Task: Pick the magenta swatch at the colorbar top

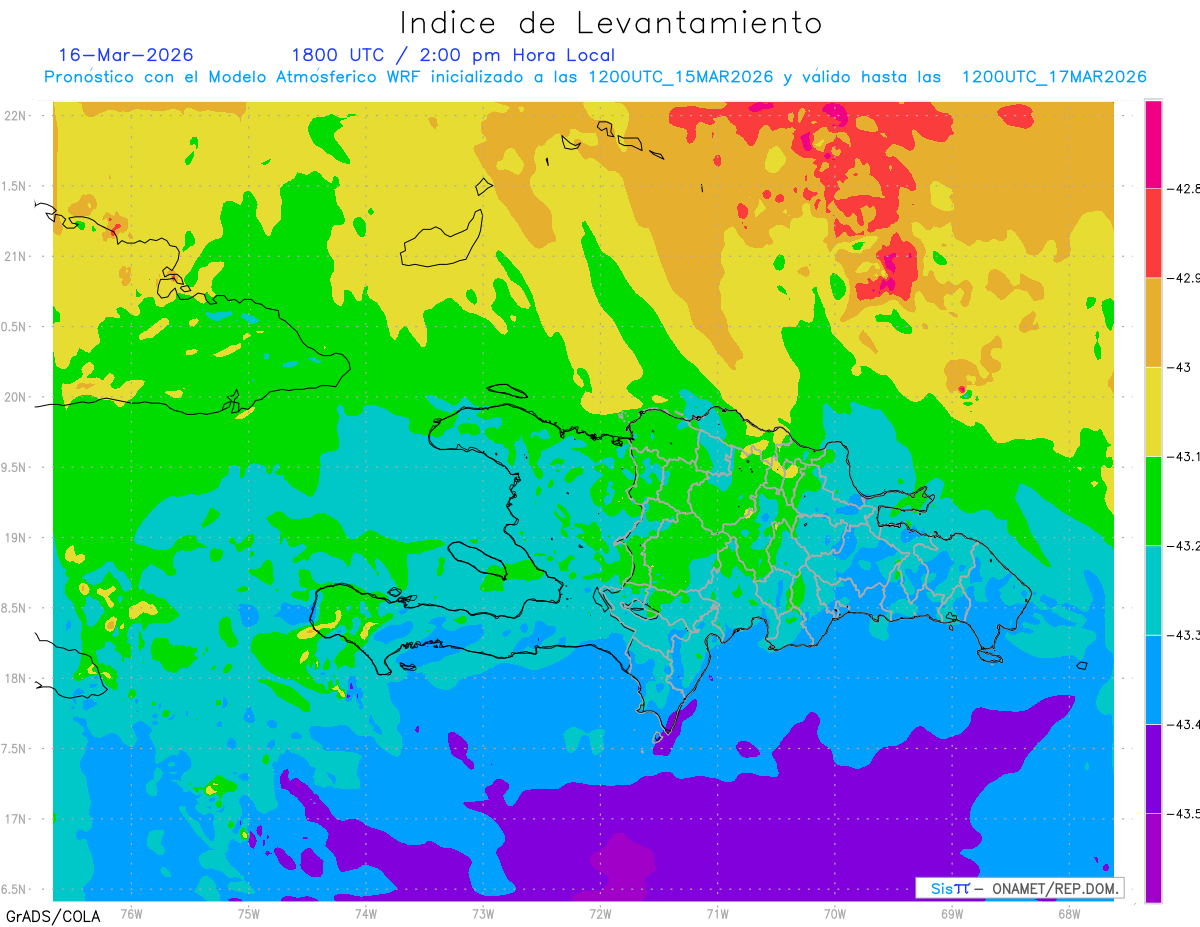Action: [1154, 144]
